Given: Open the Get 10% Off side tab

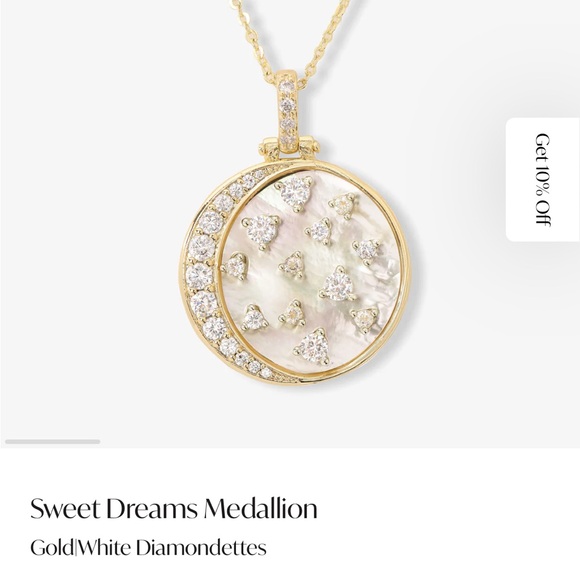Looking at the screenshot, I should pos(543,179).
